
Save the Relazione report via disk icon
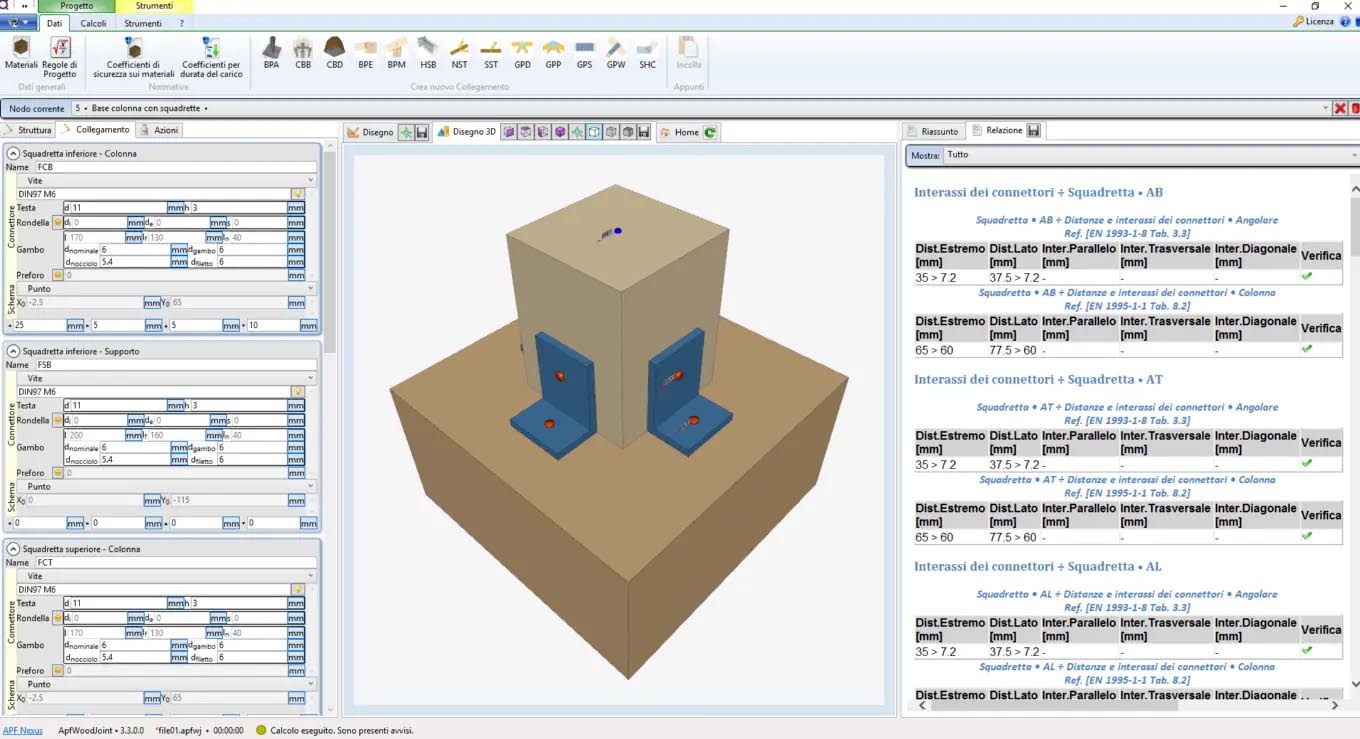1034,131
